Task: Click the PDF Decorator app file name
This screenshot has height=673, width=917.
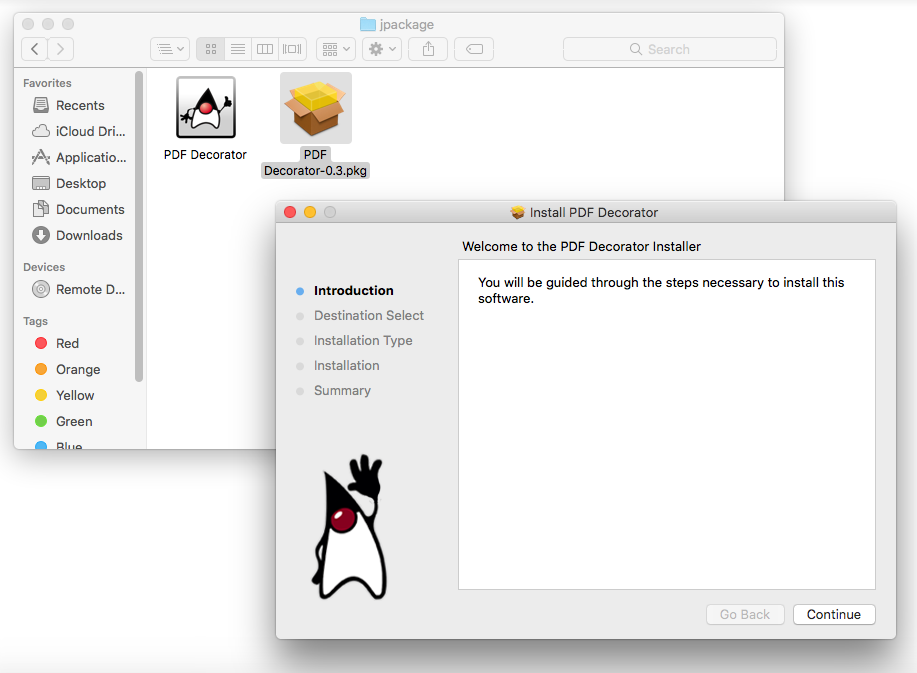Action: 205,154
